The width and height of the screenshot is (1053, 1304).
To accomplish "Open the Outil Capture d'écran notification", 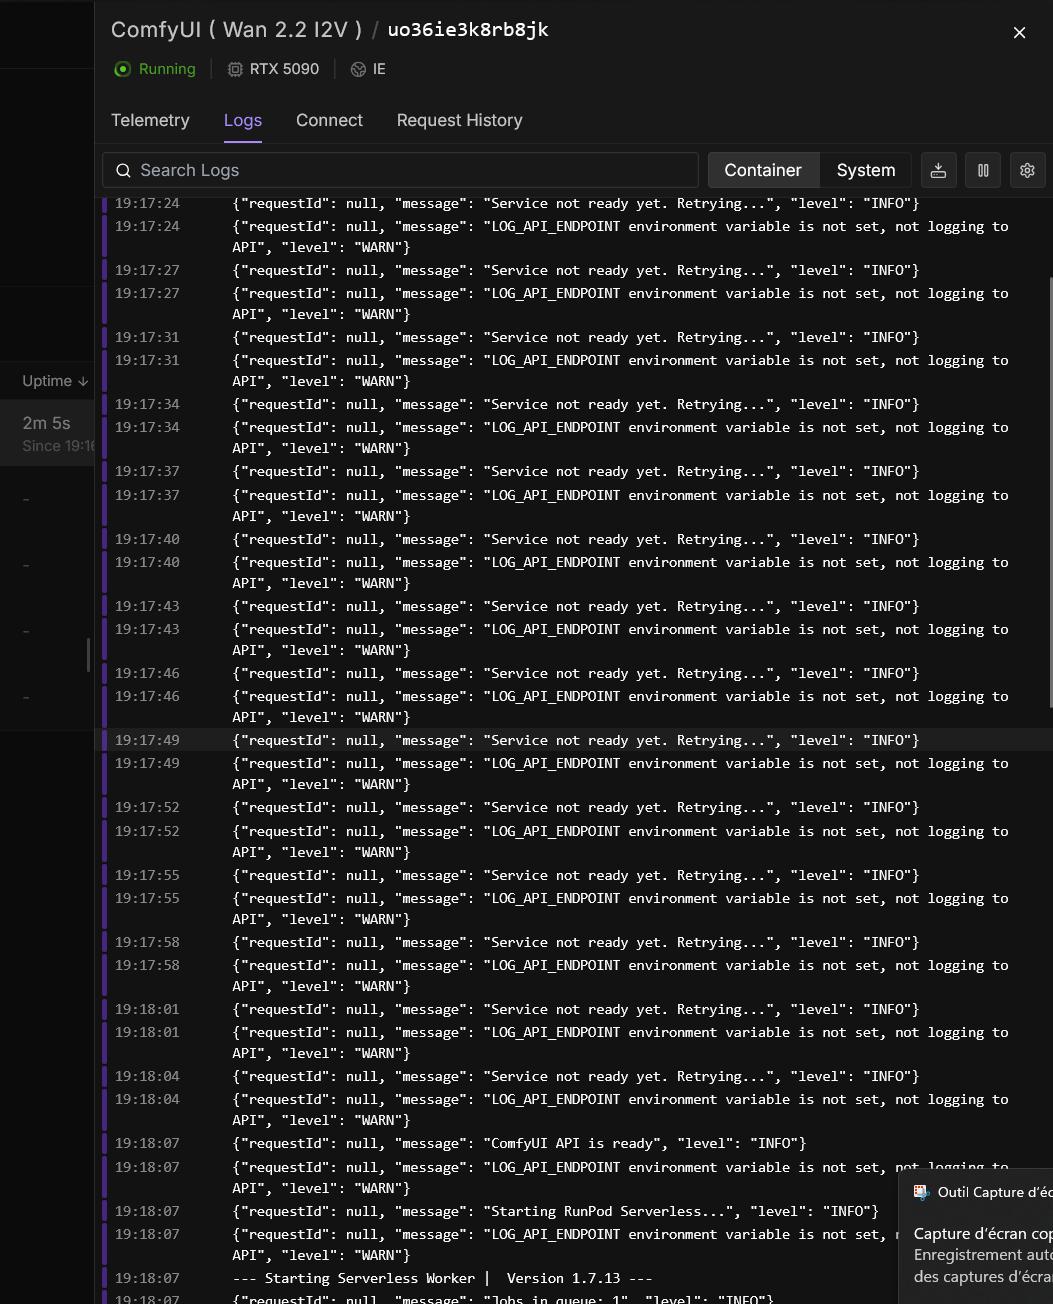I will [x=975, y=1236].
